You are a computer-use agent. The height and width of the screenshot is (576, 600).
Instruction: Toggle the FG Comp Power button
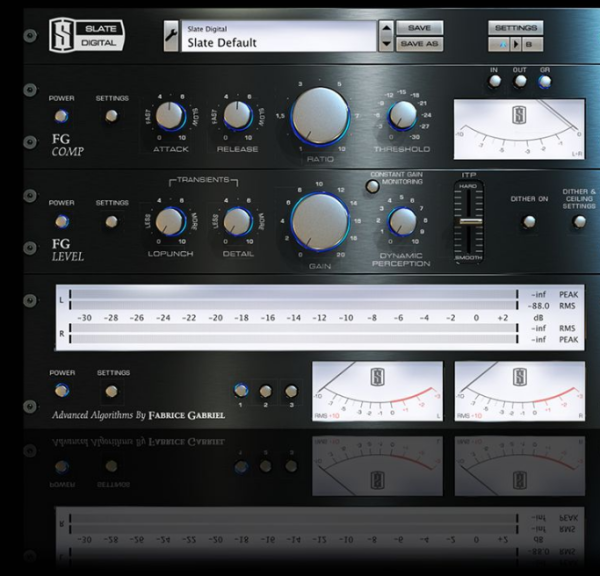tap(62, 117)
